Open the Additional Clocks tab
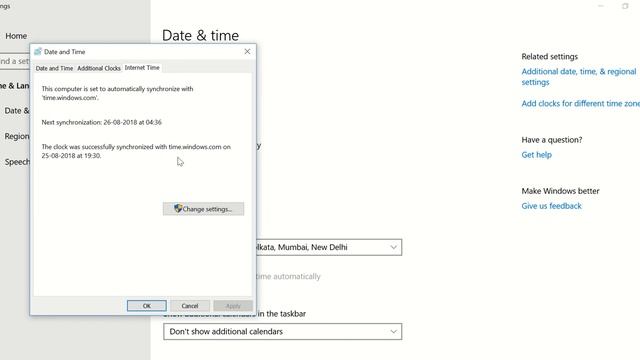The height and width of the screenshot is (360, 640). point(99,68)
